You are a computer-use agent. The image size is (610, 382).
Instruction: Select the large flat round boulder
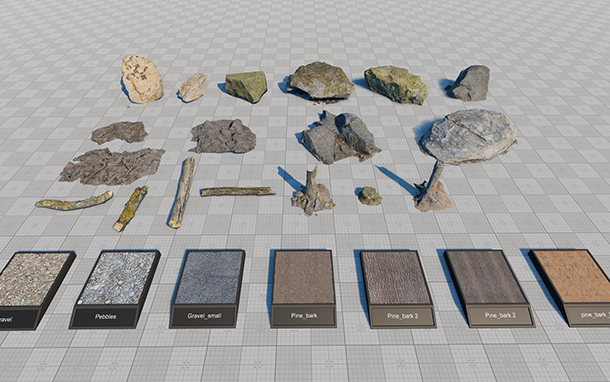[x=469, y=136]
